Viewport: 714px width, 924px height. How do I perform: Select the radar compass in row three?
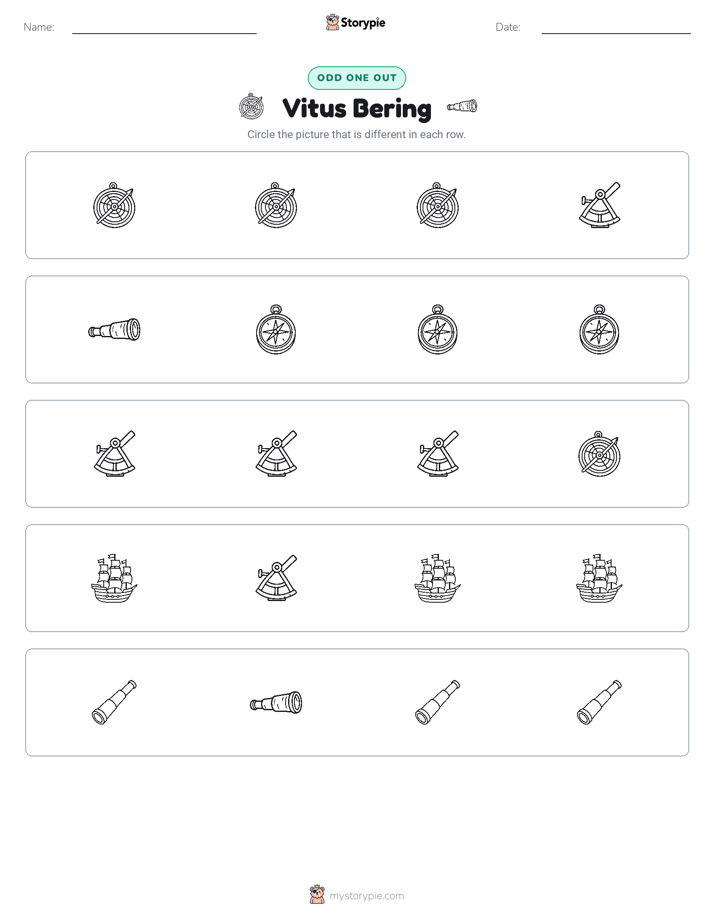(599, 454)
